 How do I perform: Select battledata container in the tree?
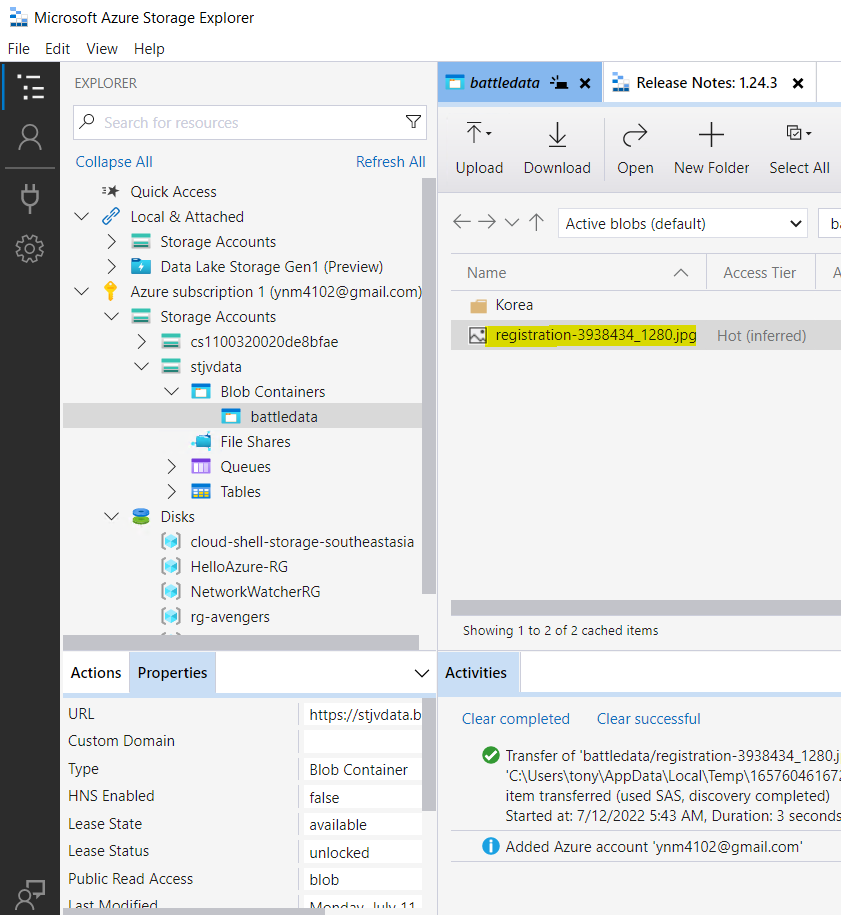(242, 416)
